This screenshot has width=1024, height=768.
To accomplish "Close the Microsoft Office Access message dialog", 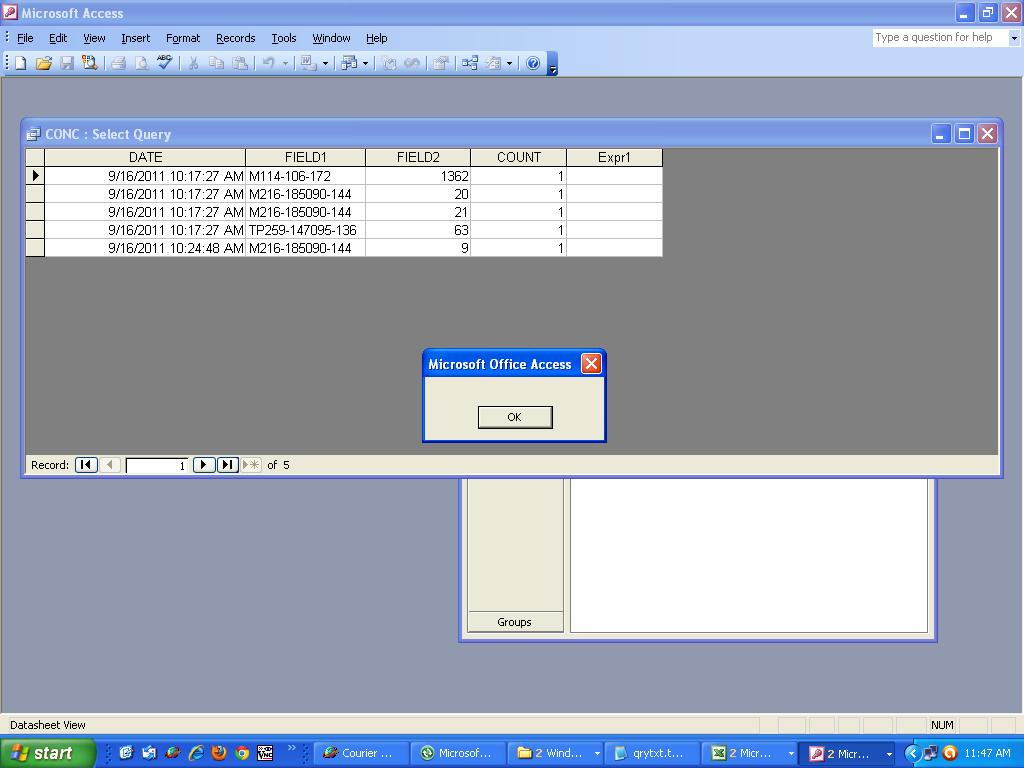I will (x=591, y=364).
